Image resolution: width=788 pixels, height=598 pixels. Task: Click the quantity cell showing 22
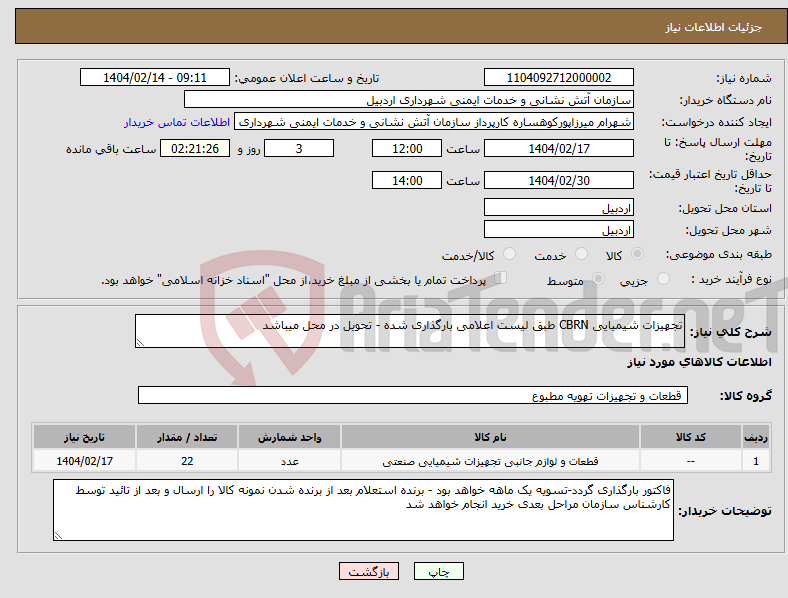pos(187,461)
